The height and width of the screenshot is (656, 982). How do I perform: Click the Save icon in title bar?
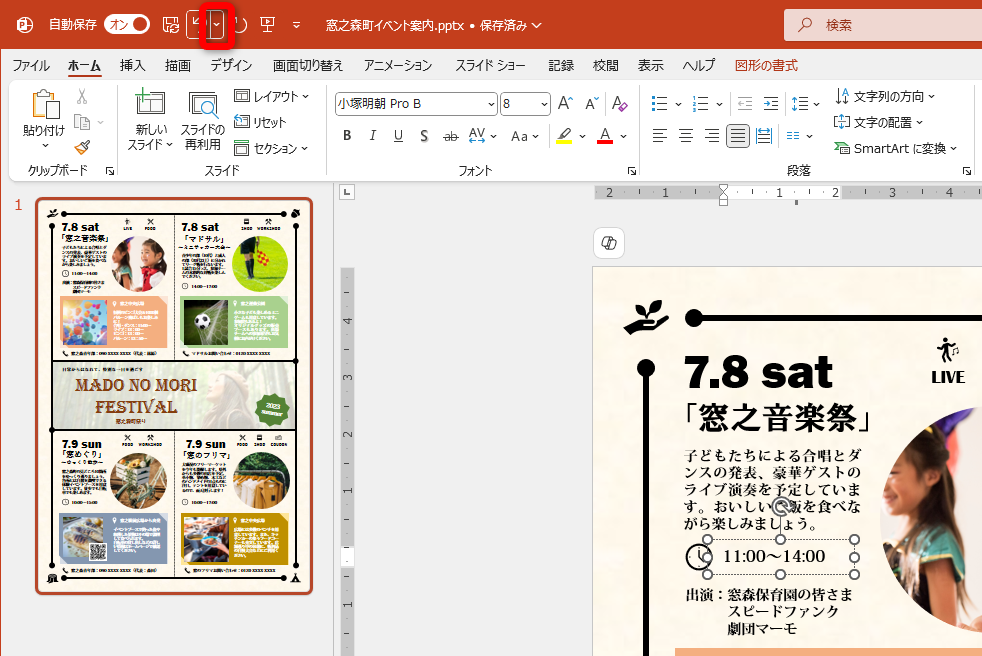170,25
